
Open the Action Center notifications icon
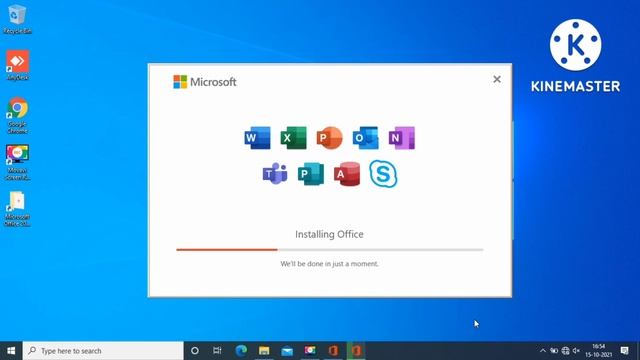[624, 351]
